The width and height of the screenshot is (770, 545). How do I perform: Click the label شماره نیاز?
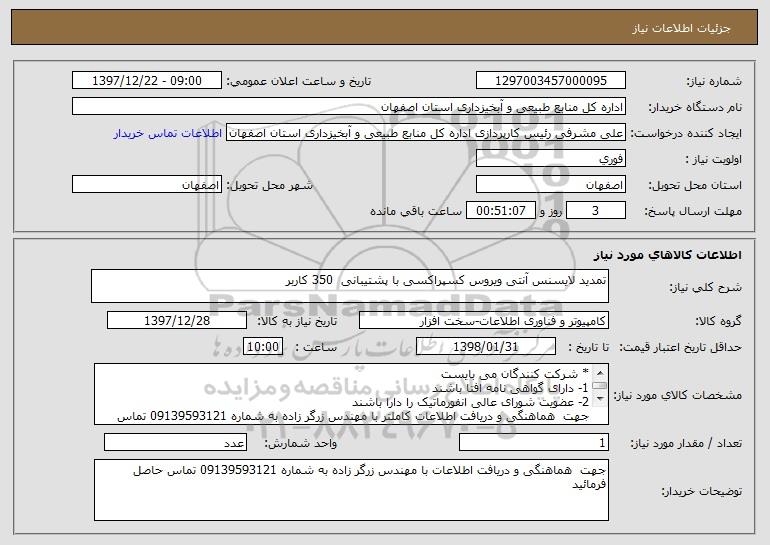[x=714, y=82]
